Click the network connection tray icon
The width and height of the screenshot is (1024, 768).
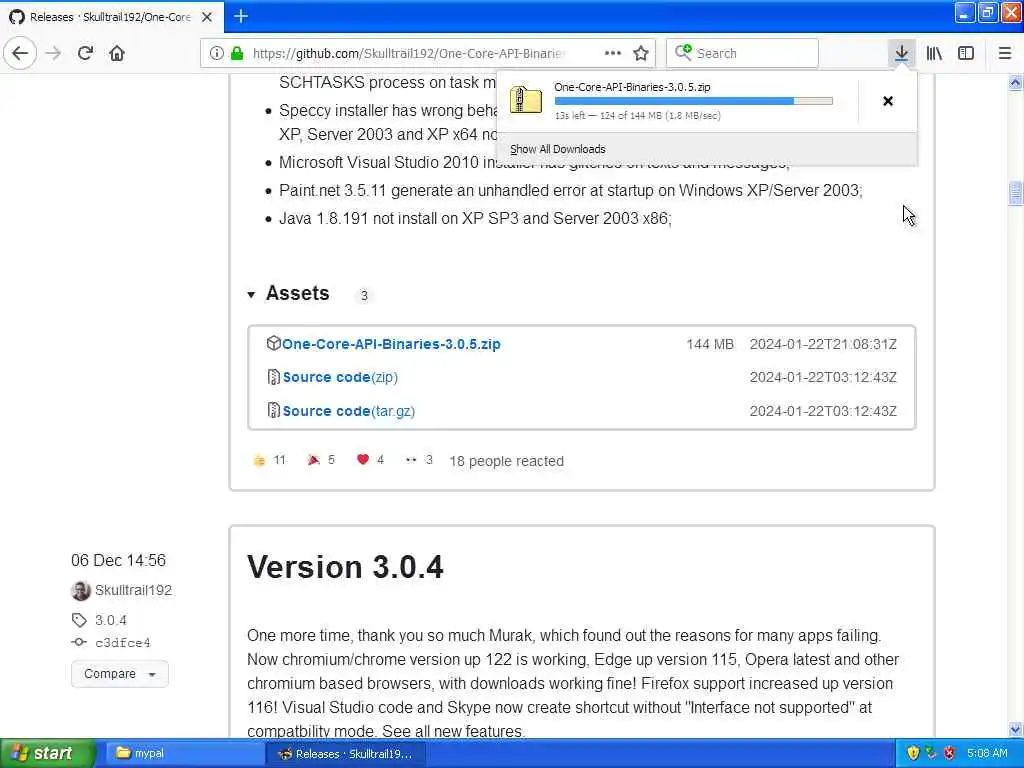tap(931, 753)
